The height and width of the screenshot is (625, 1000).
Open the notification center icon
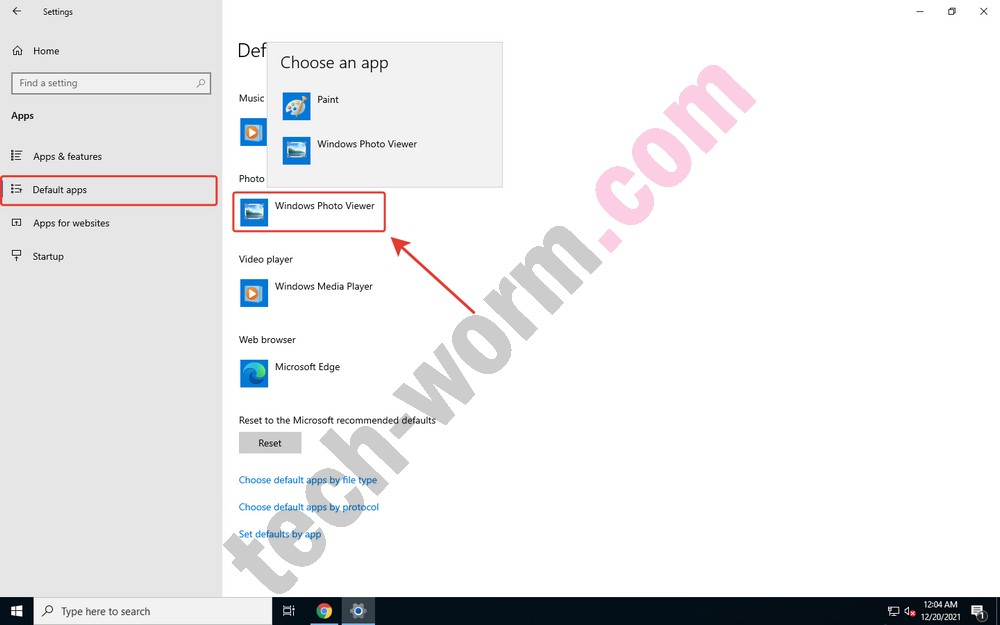click(x=977, y=611)
